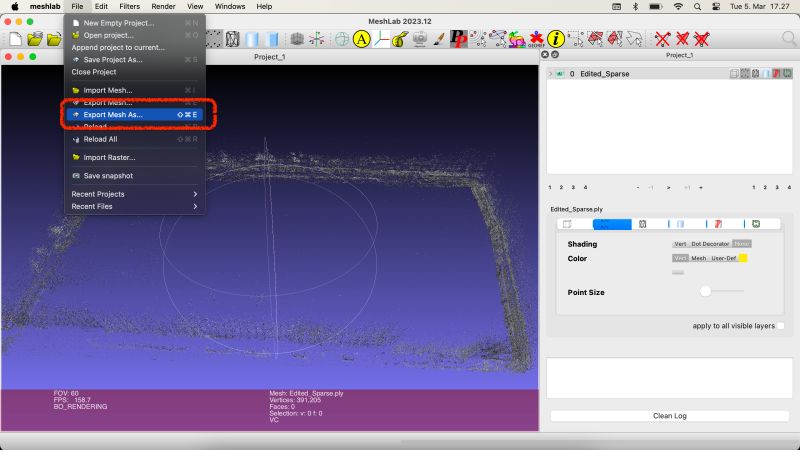Viewport: 800px width, 450px height.
Task: Activate the PP pick points tool
Action: pos(458,39)
